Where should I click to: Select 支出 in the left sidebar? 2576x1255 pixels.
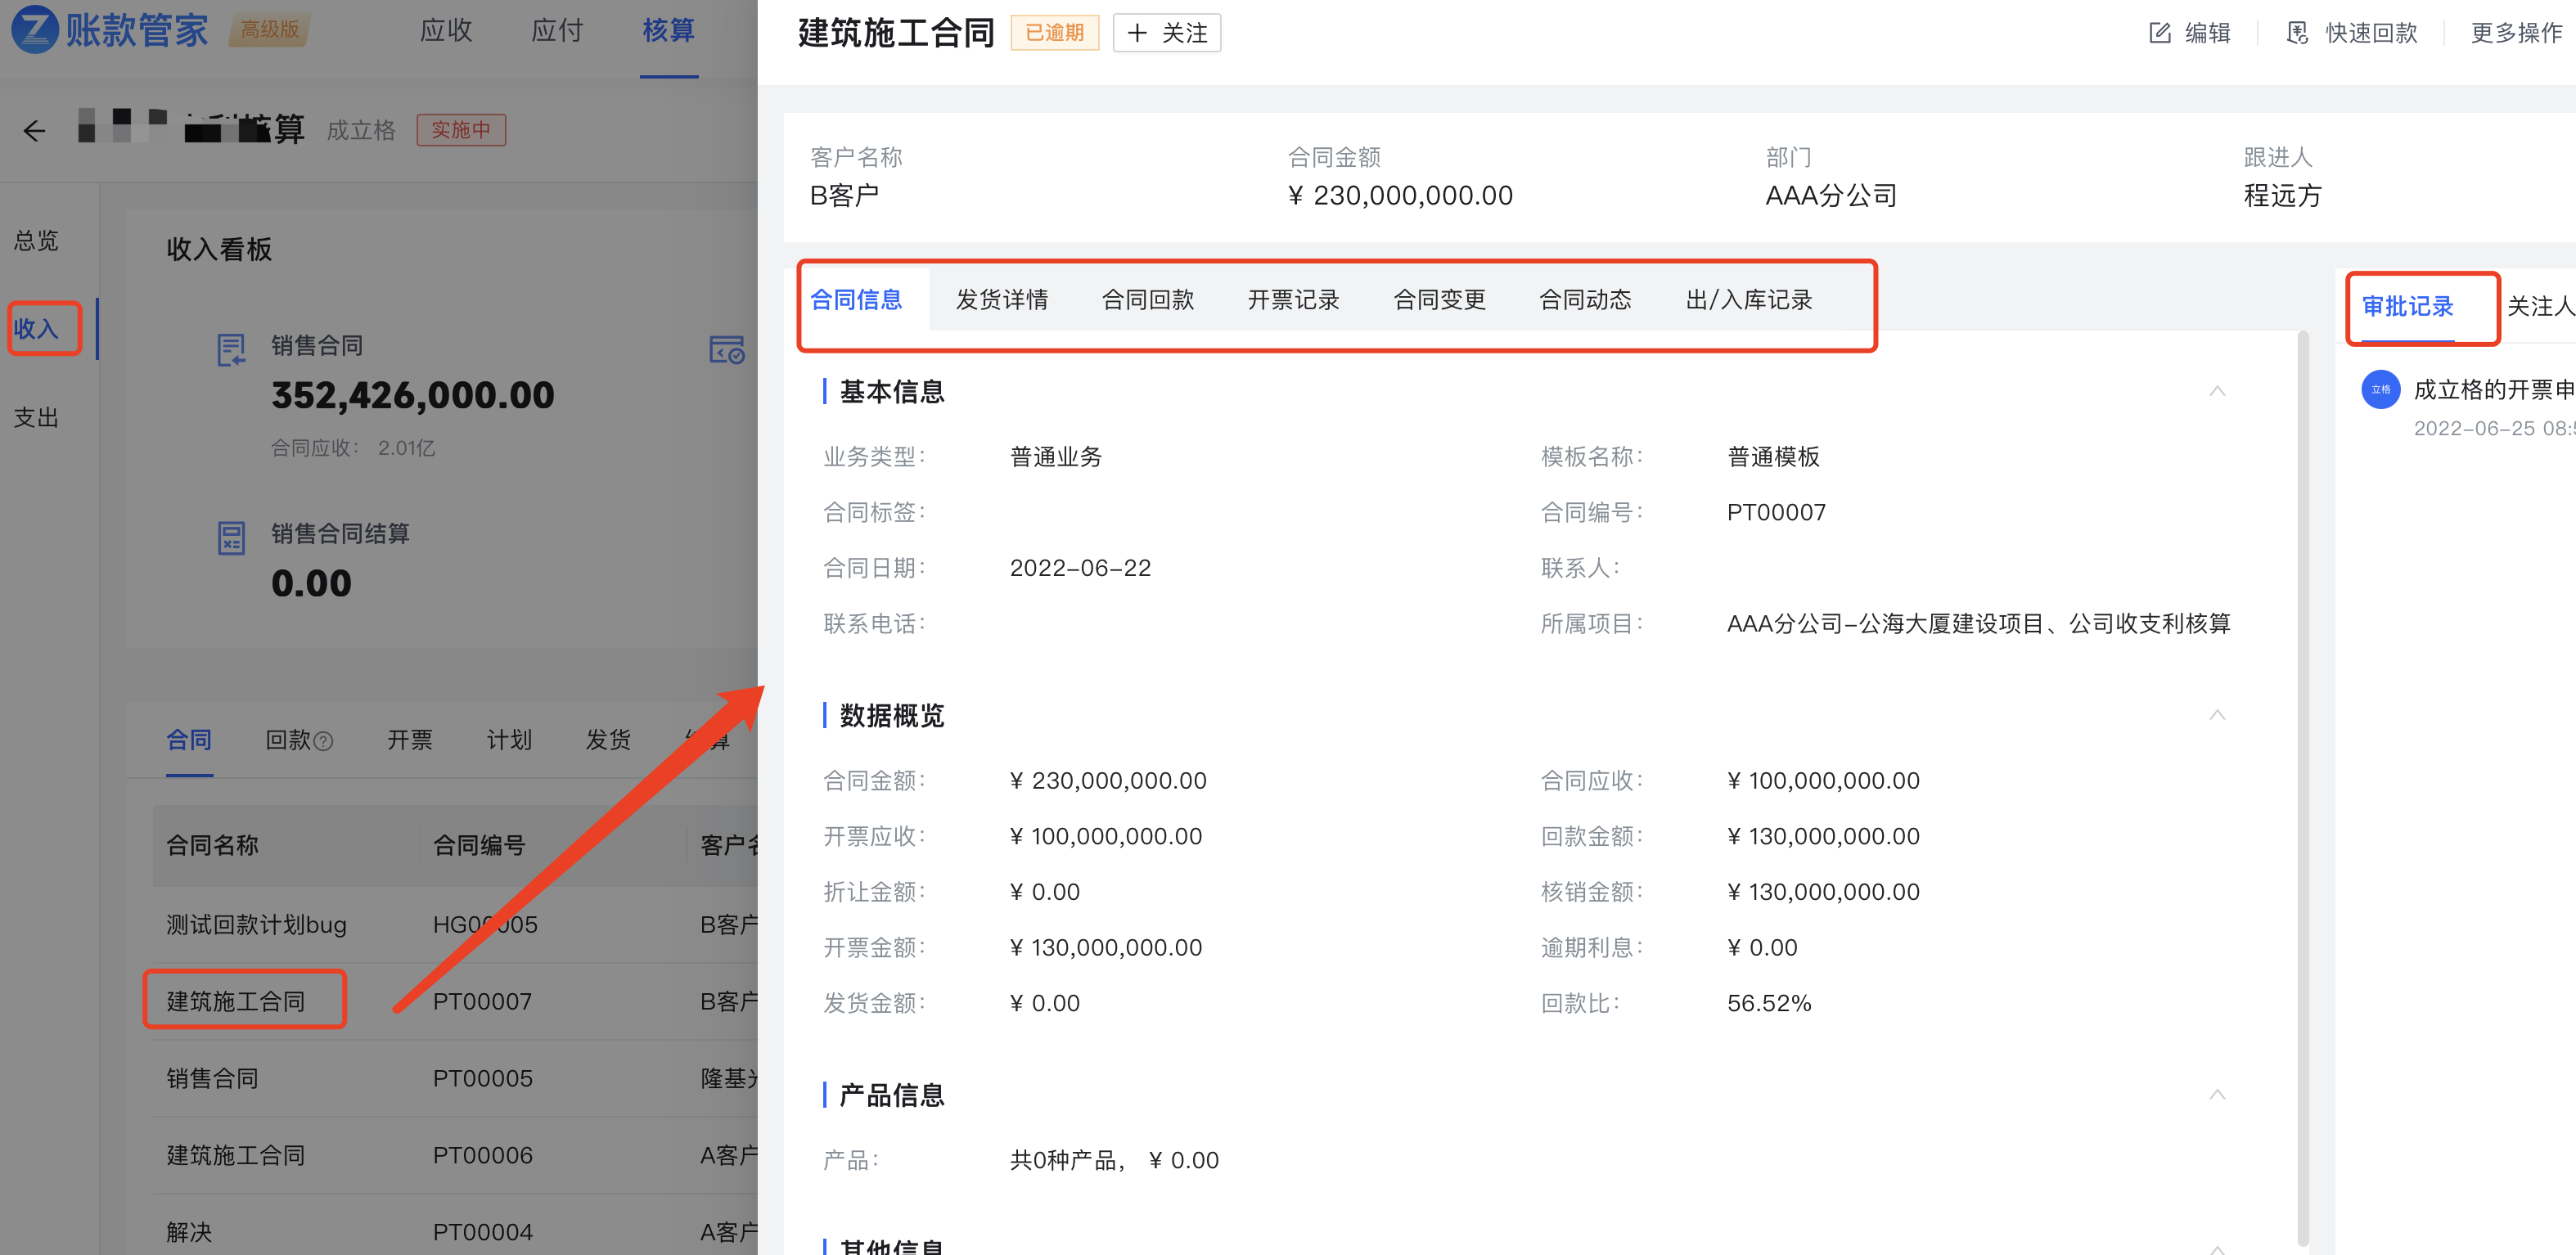click(x=36, y=418)
